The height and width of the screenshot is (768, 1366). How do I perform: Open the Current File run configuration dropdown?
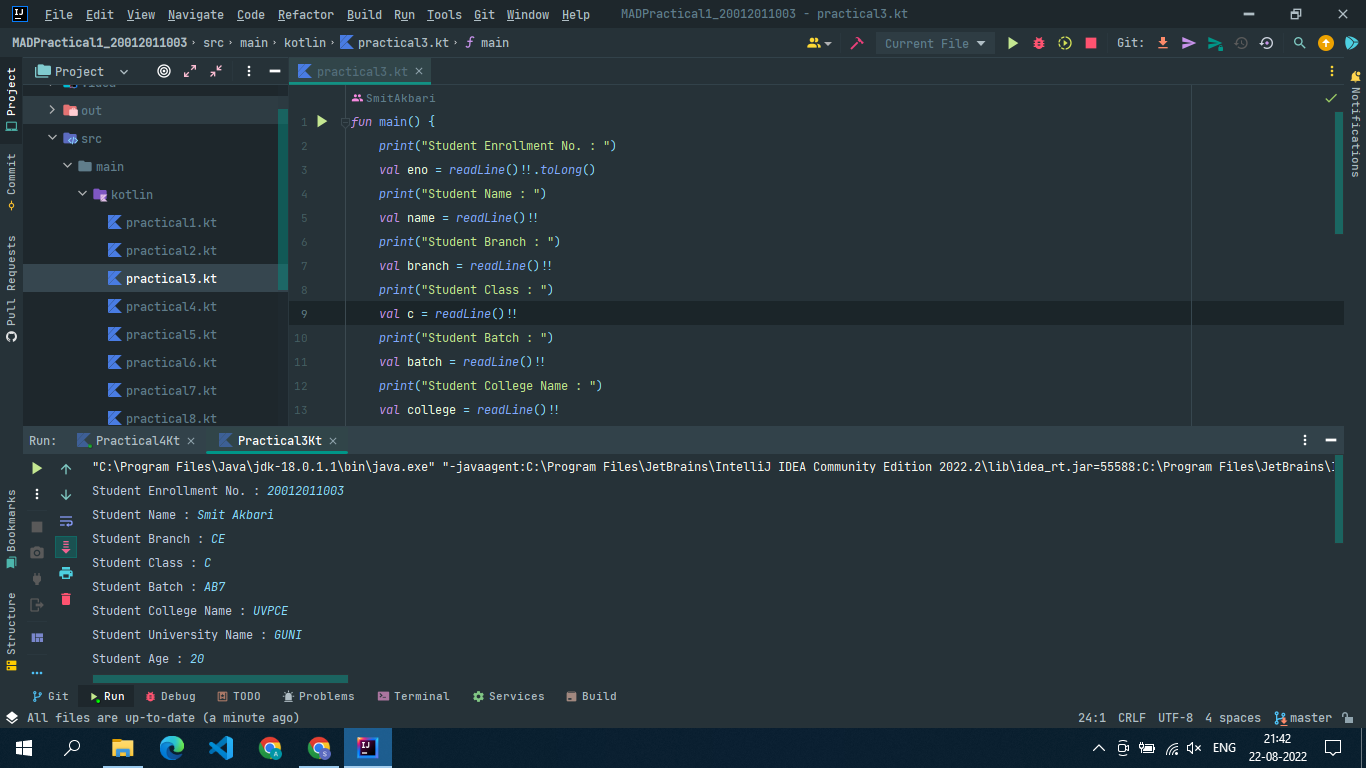(935, 43)
